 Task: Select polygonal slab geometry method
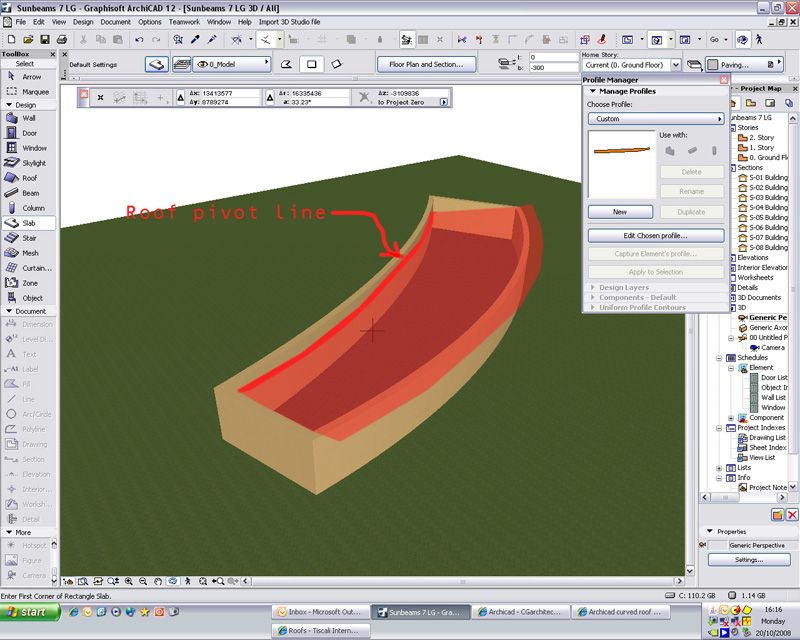pos(286,64)
